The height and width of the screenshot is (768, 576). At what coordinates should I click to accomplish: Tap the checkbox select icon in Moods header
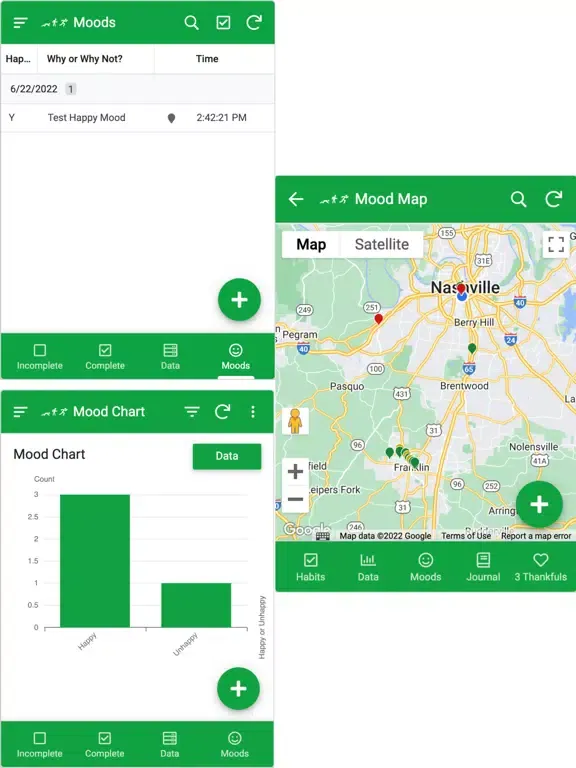pos(223,23)
